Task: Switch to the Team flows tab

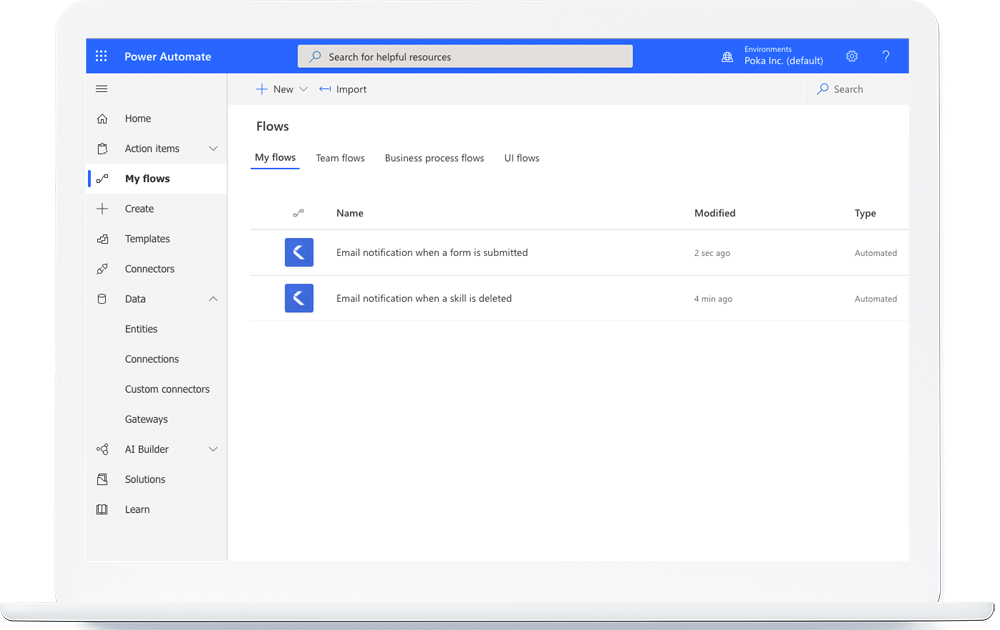Action: tap(340, 158)
